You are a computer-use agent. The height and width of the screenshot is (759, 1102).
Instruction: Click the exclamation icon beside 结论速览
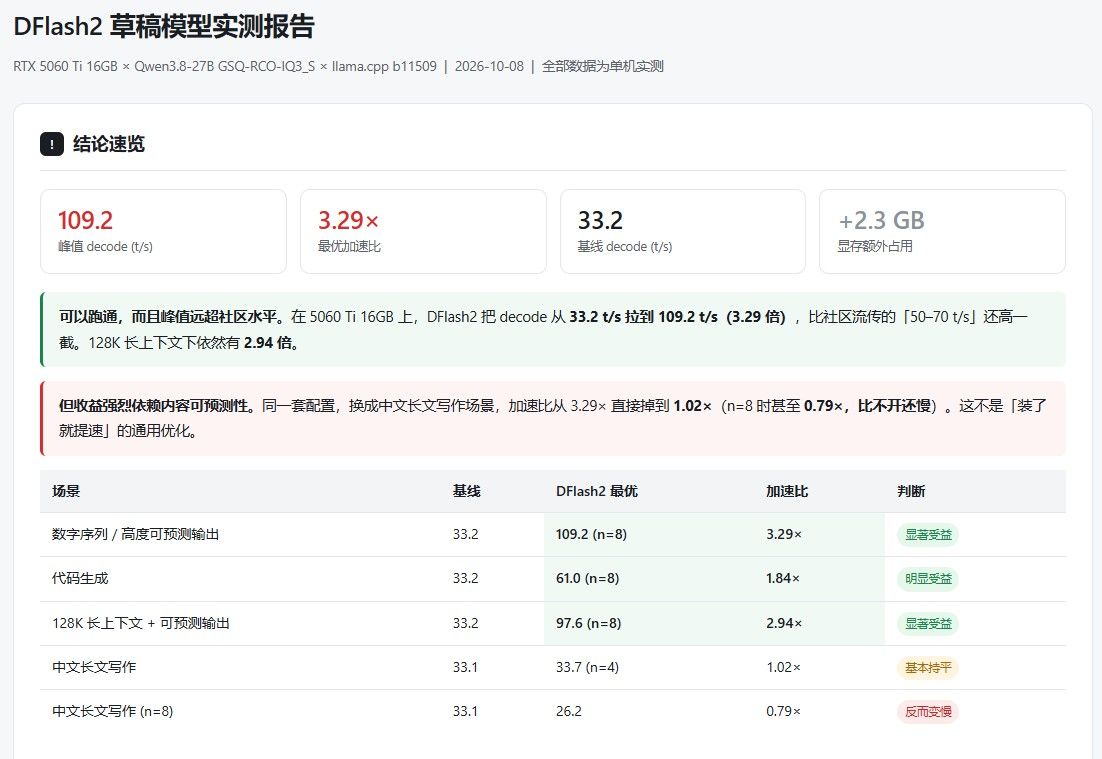pos(52,144)
